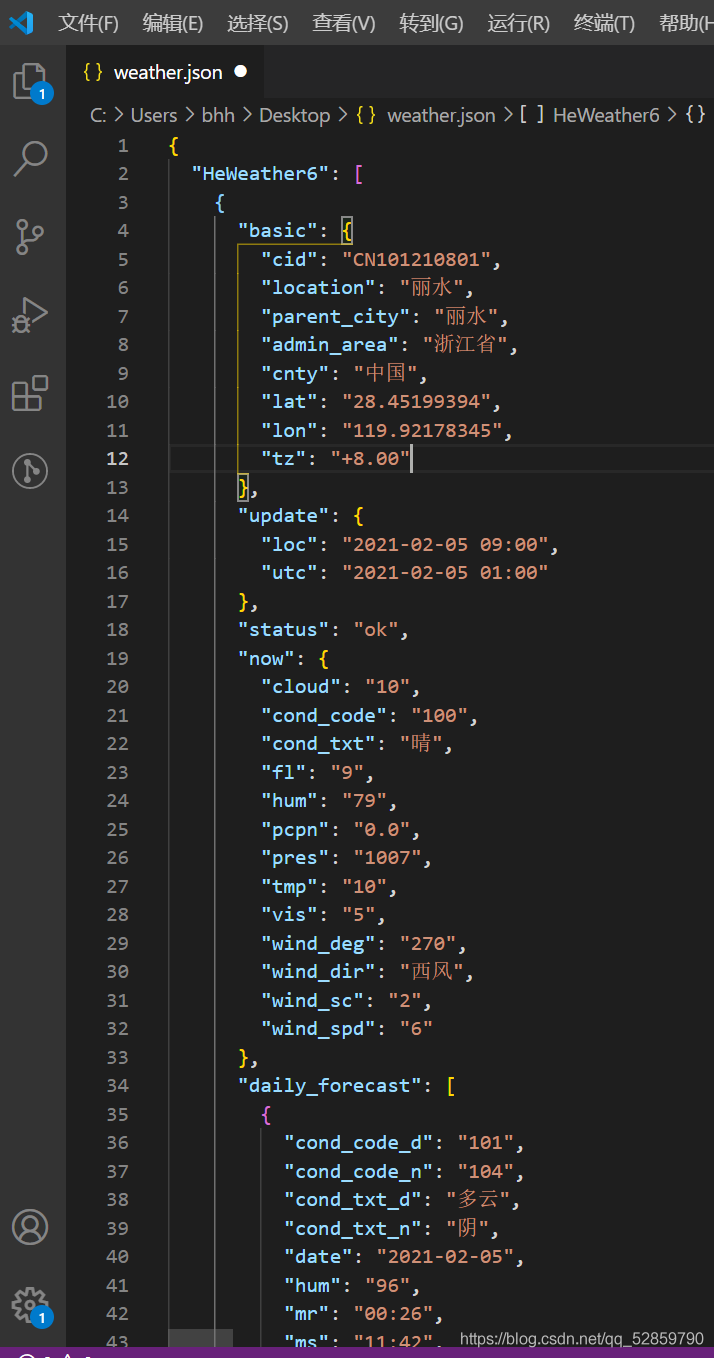Open the 运行(R) menu

click(x=518, y=23)
